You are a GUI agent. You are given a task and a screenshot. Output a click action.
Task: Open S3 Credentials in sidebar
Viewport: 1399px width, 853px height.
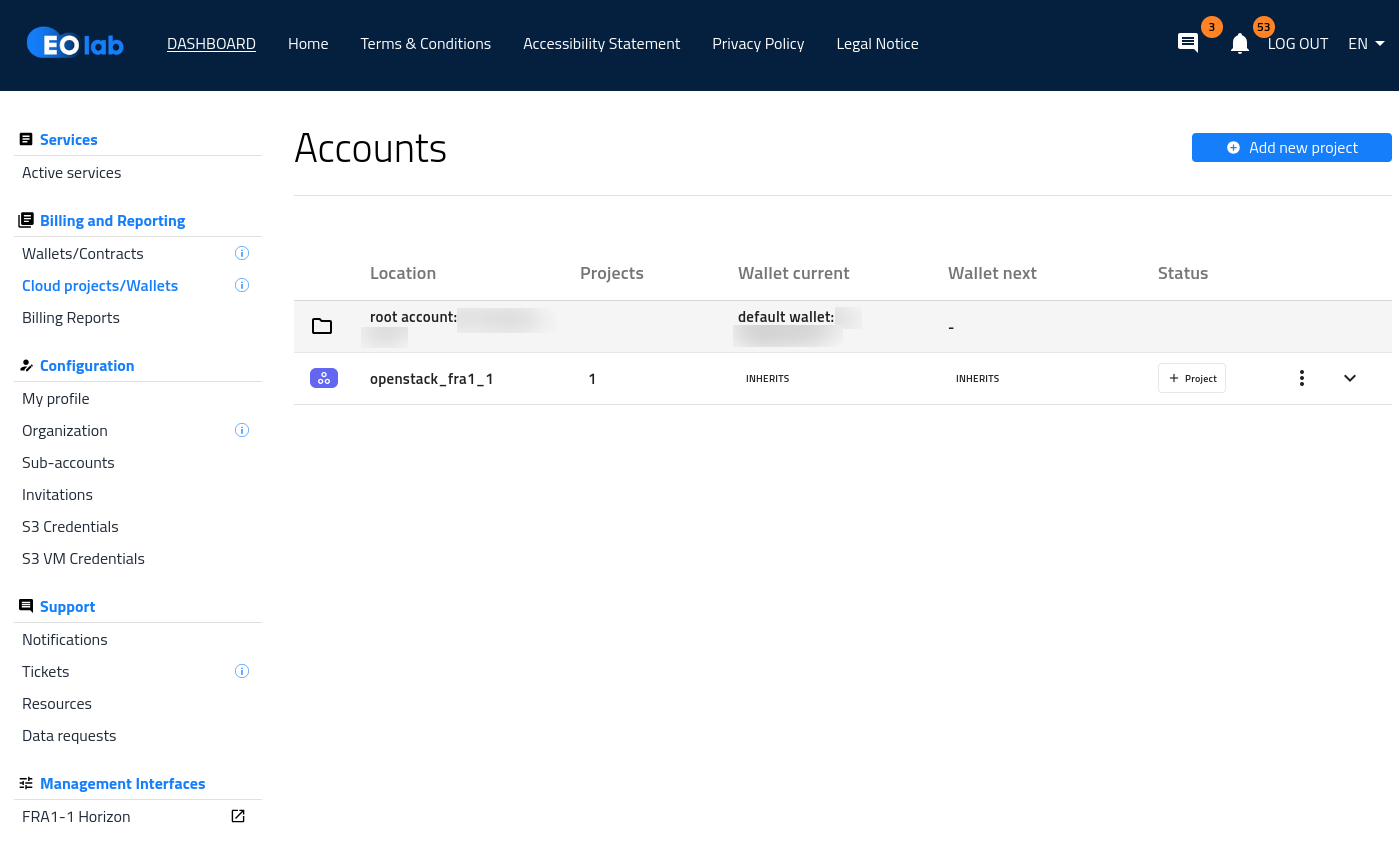click(x=70, y=527)
